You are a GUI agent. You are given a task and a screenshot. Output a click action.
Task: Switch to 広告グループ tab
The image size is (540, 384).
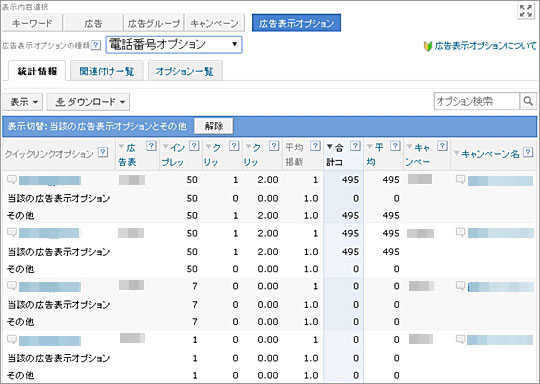tap(154, 23)
